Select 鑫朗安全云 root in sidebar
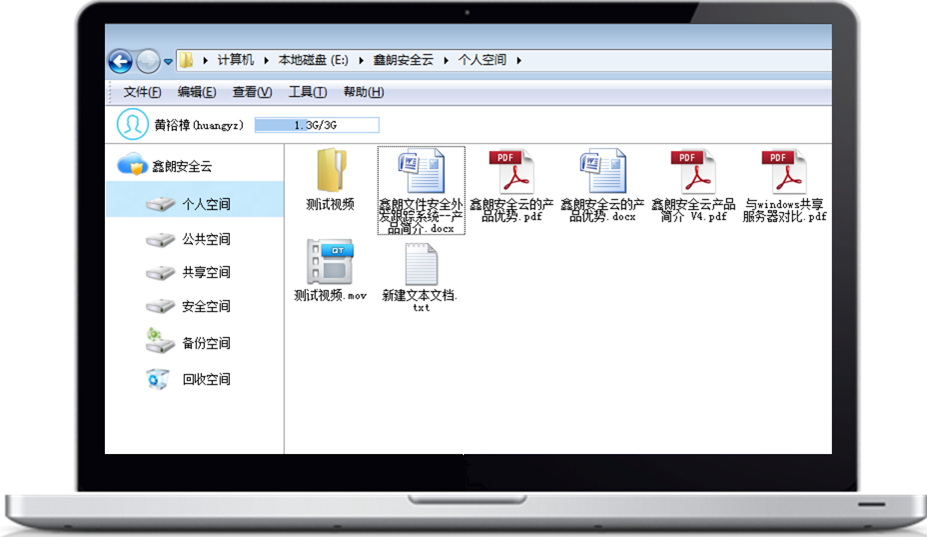The height and width of the screenshot is (537, 927). click(x=181, y=167)
